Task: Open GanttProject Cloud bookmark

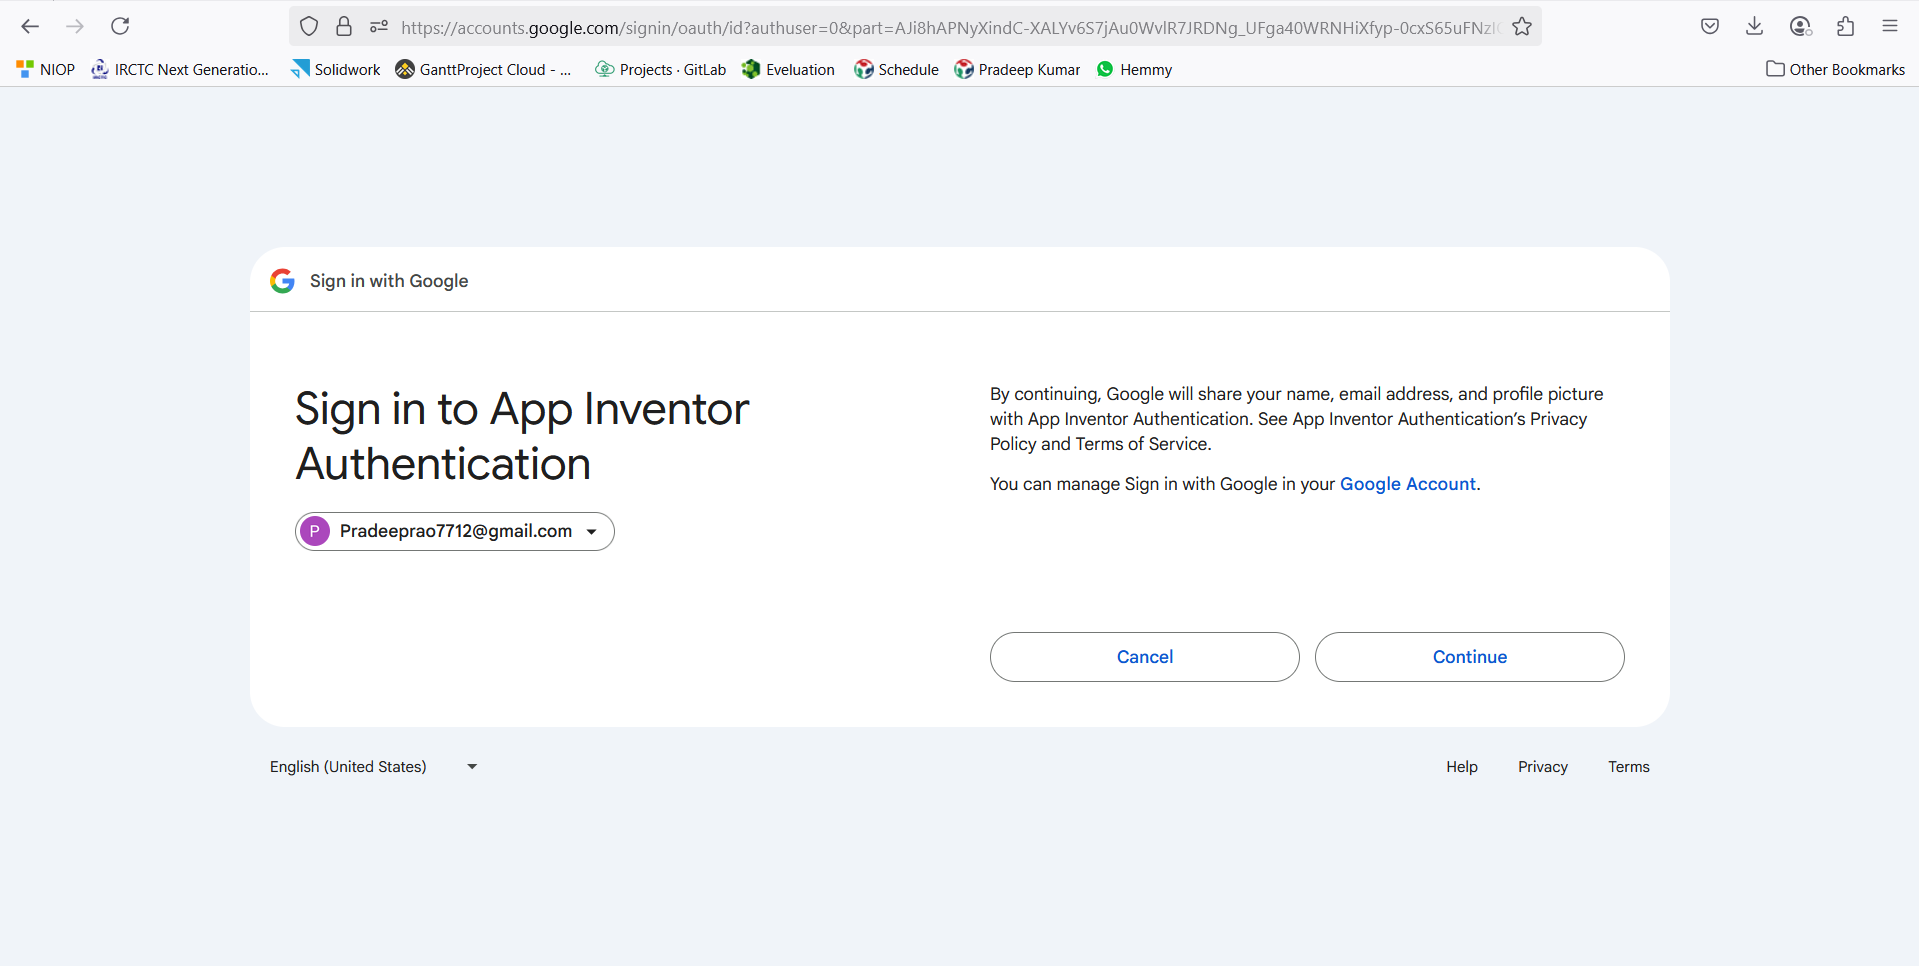Action: pyautogui.click(x=484, y=69)
